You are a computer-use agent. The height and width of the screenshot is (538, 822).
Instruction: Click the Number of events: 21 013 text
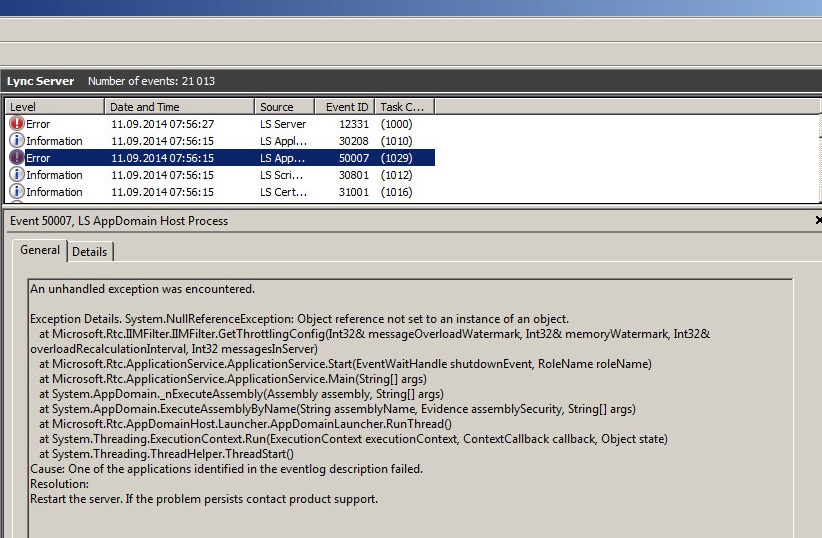(152, 81)
